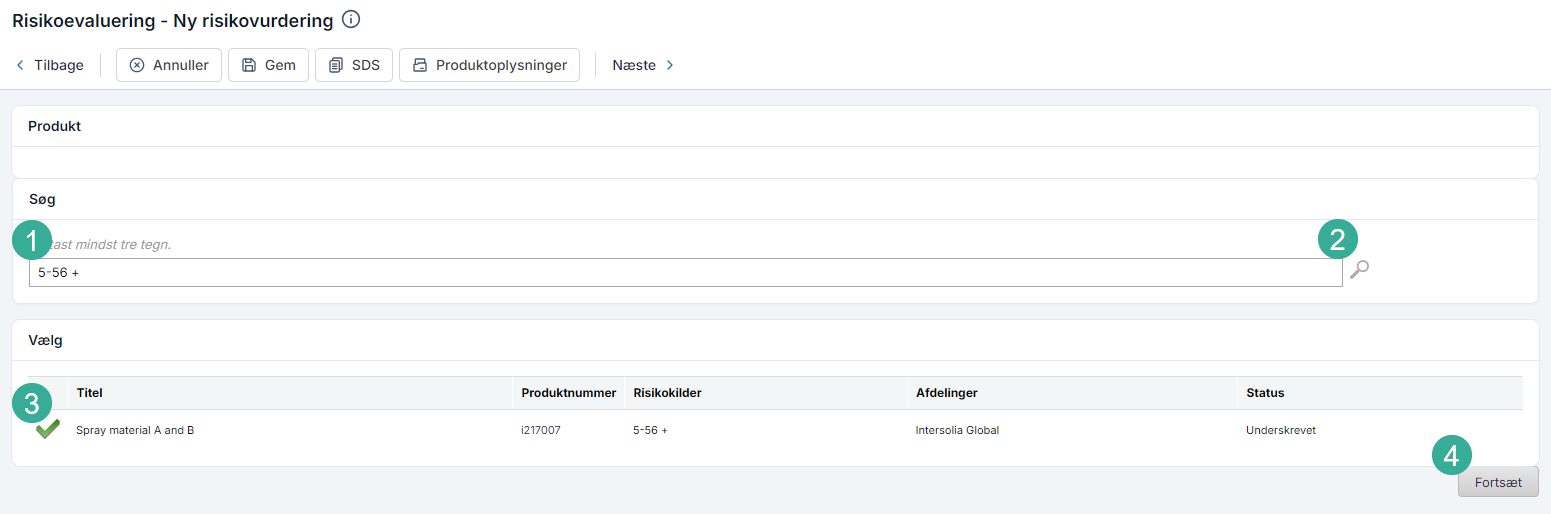Click the risk source '5-56 +' cell
This screenshot has height=514, width=1551.
(x=650, y=430)
